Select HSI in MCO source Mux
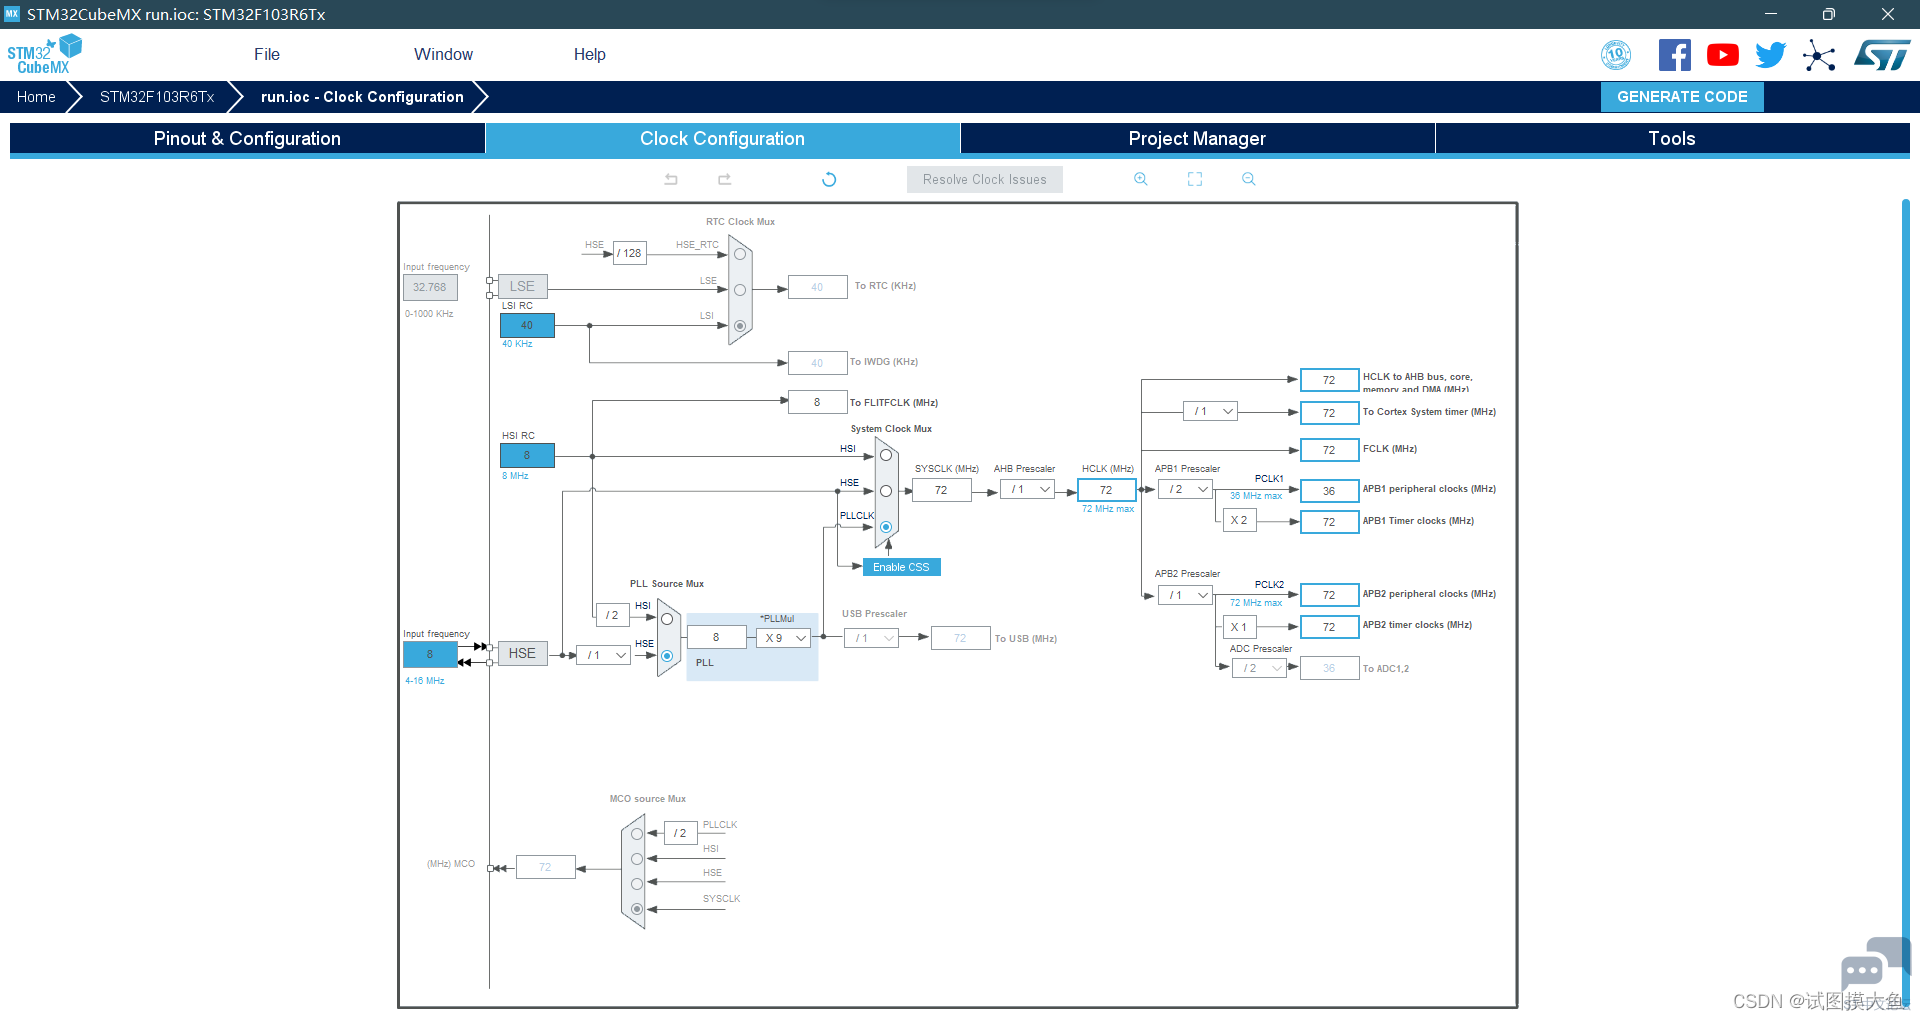 point(637,859)
